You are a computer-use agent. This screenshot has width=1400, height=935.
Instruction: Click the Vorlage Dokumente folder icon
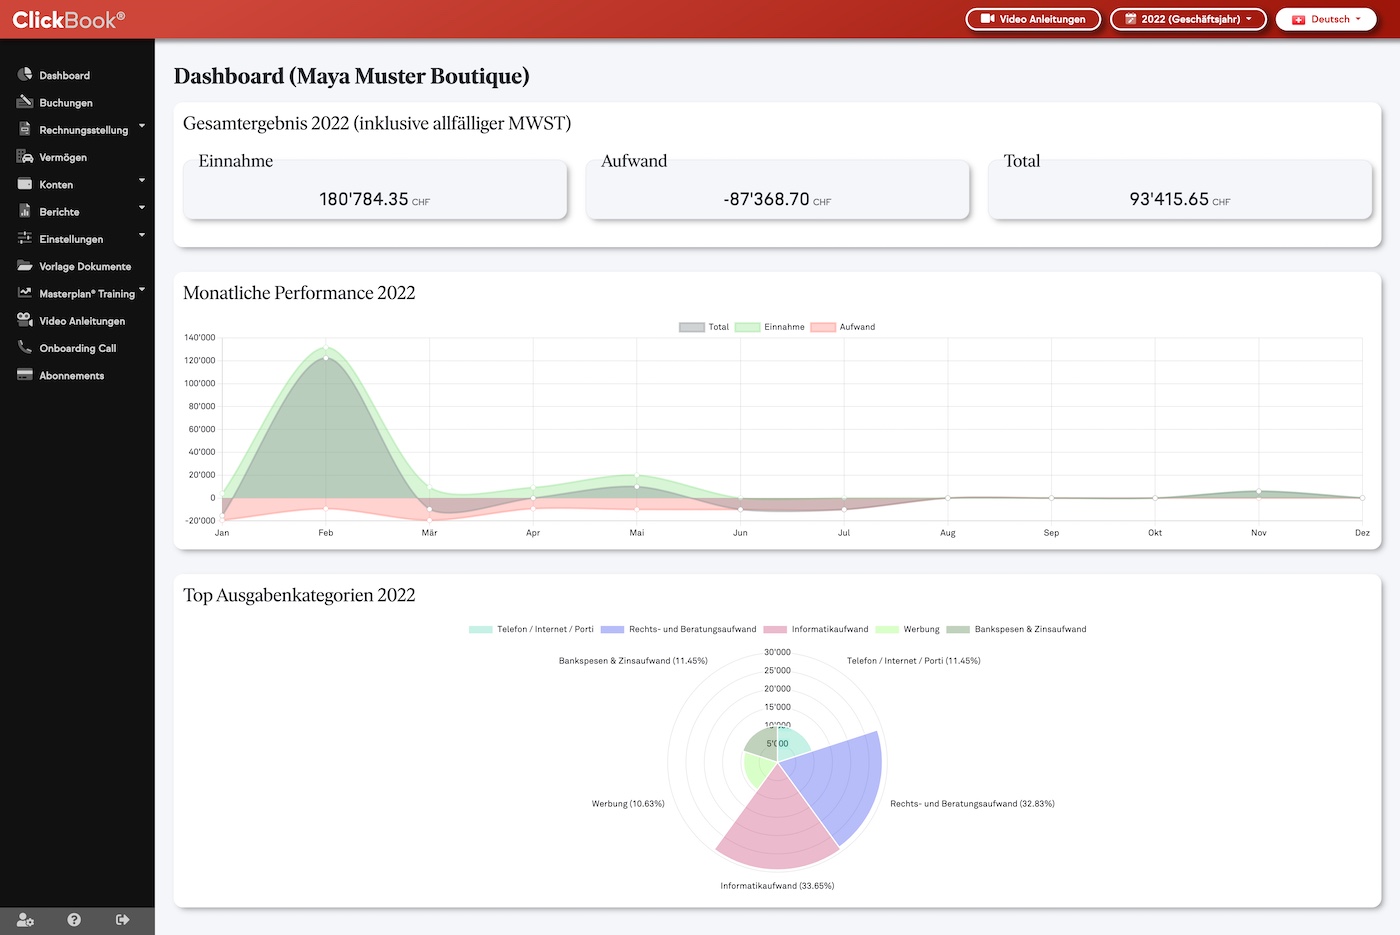pyautogui.click(x=25, y=266)
